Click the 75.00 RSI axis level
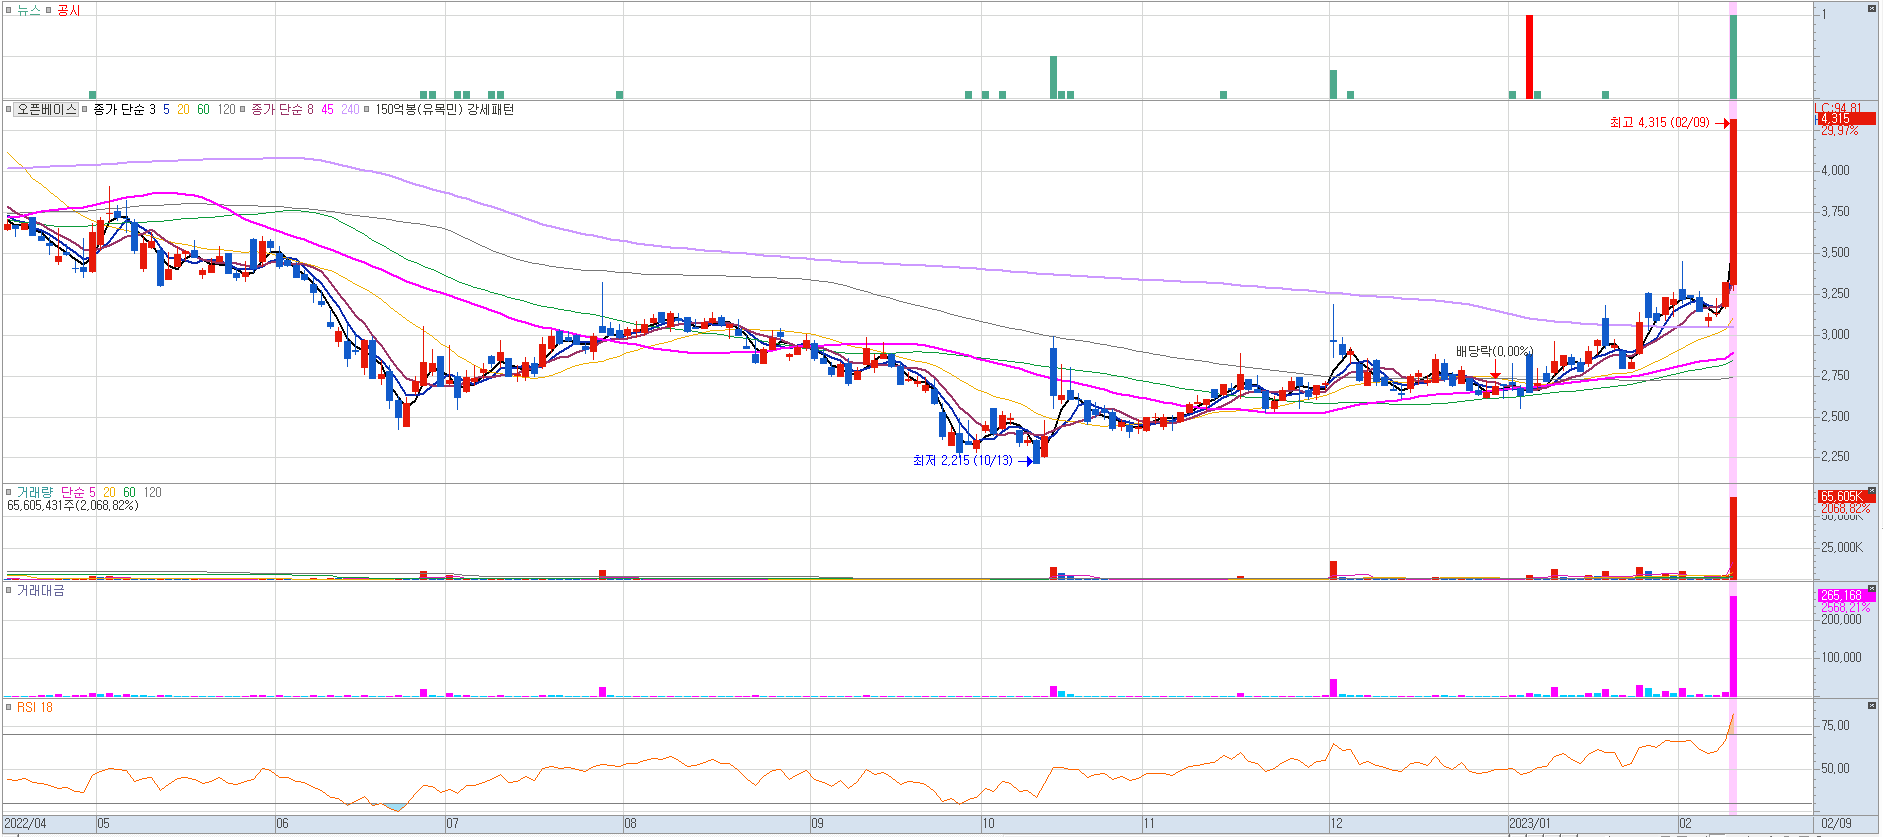Image resolution: width=1883 pixels, height=837 pixels. (1835, 726)
